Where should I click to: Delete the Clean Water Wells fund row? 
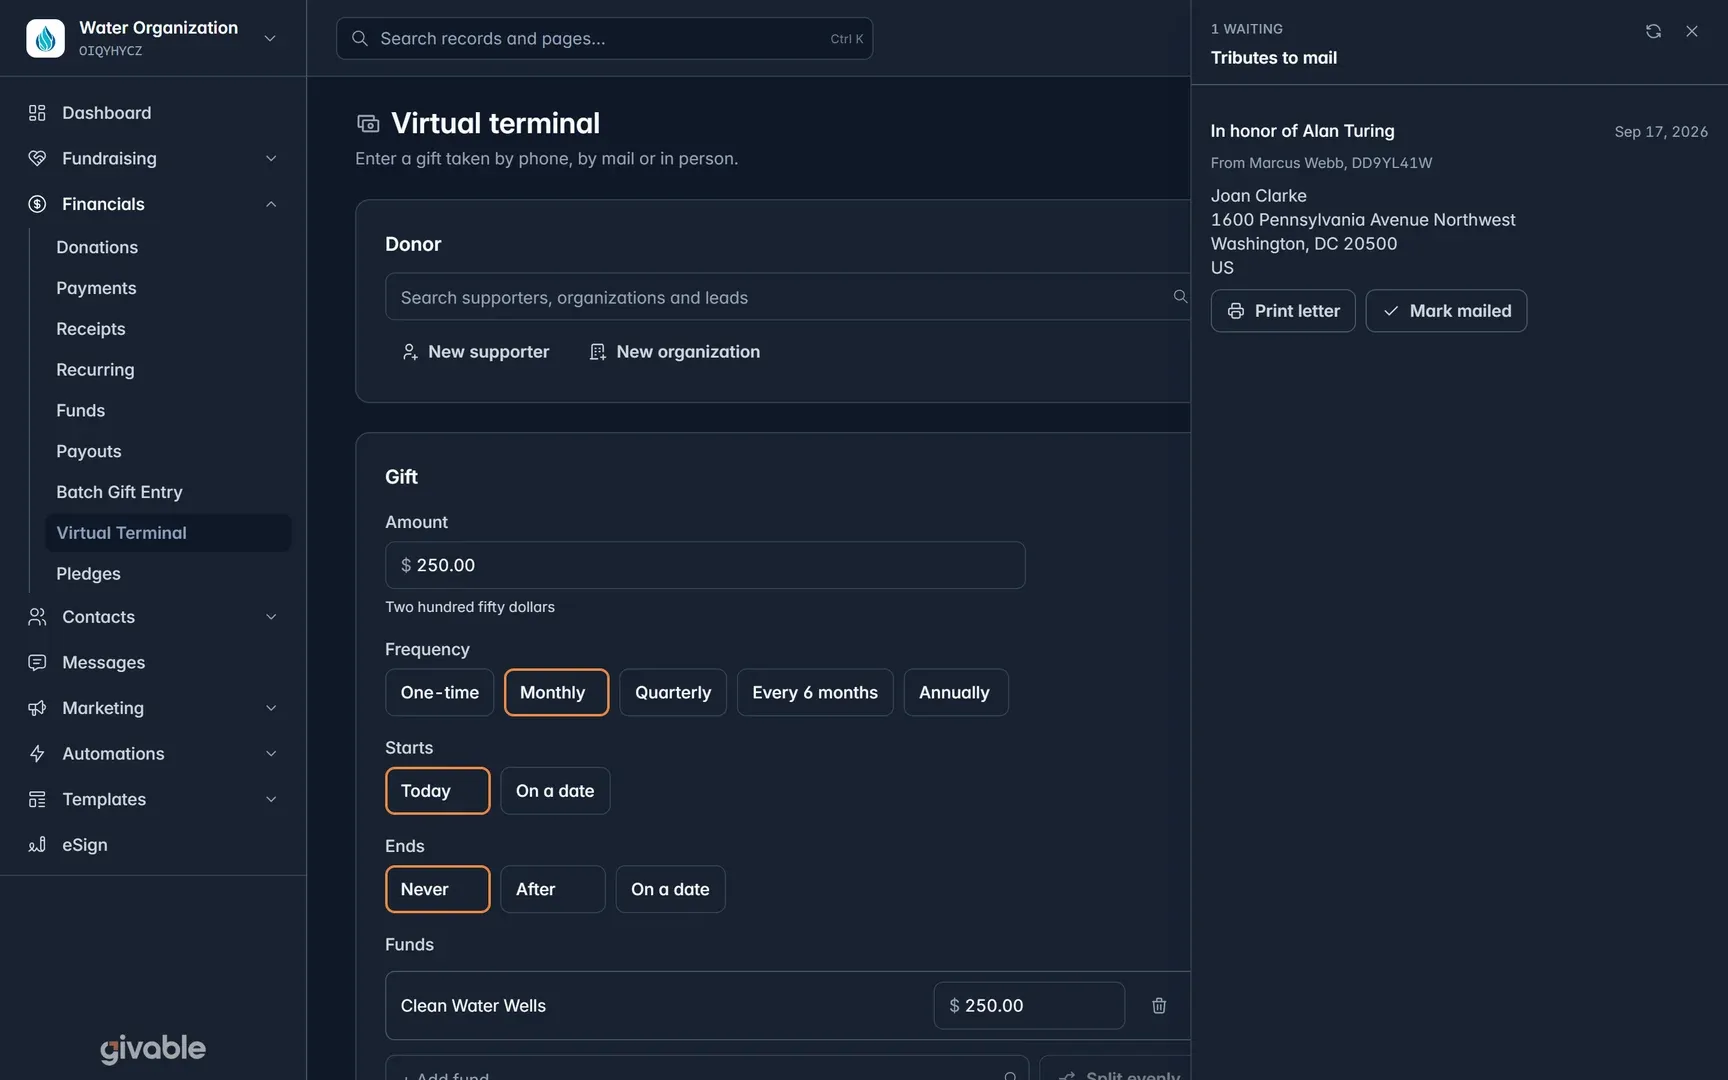(x=1159, y=1005)
